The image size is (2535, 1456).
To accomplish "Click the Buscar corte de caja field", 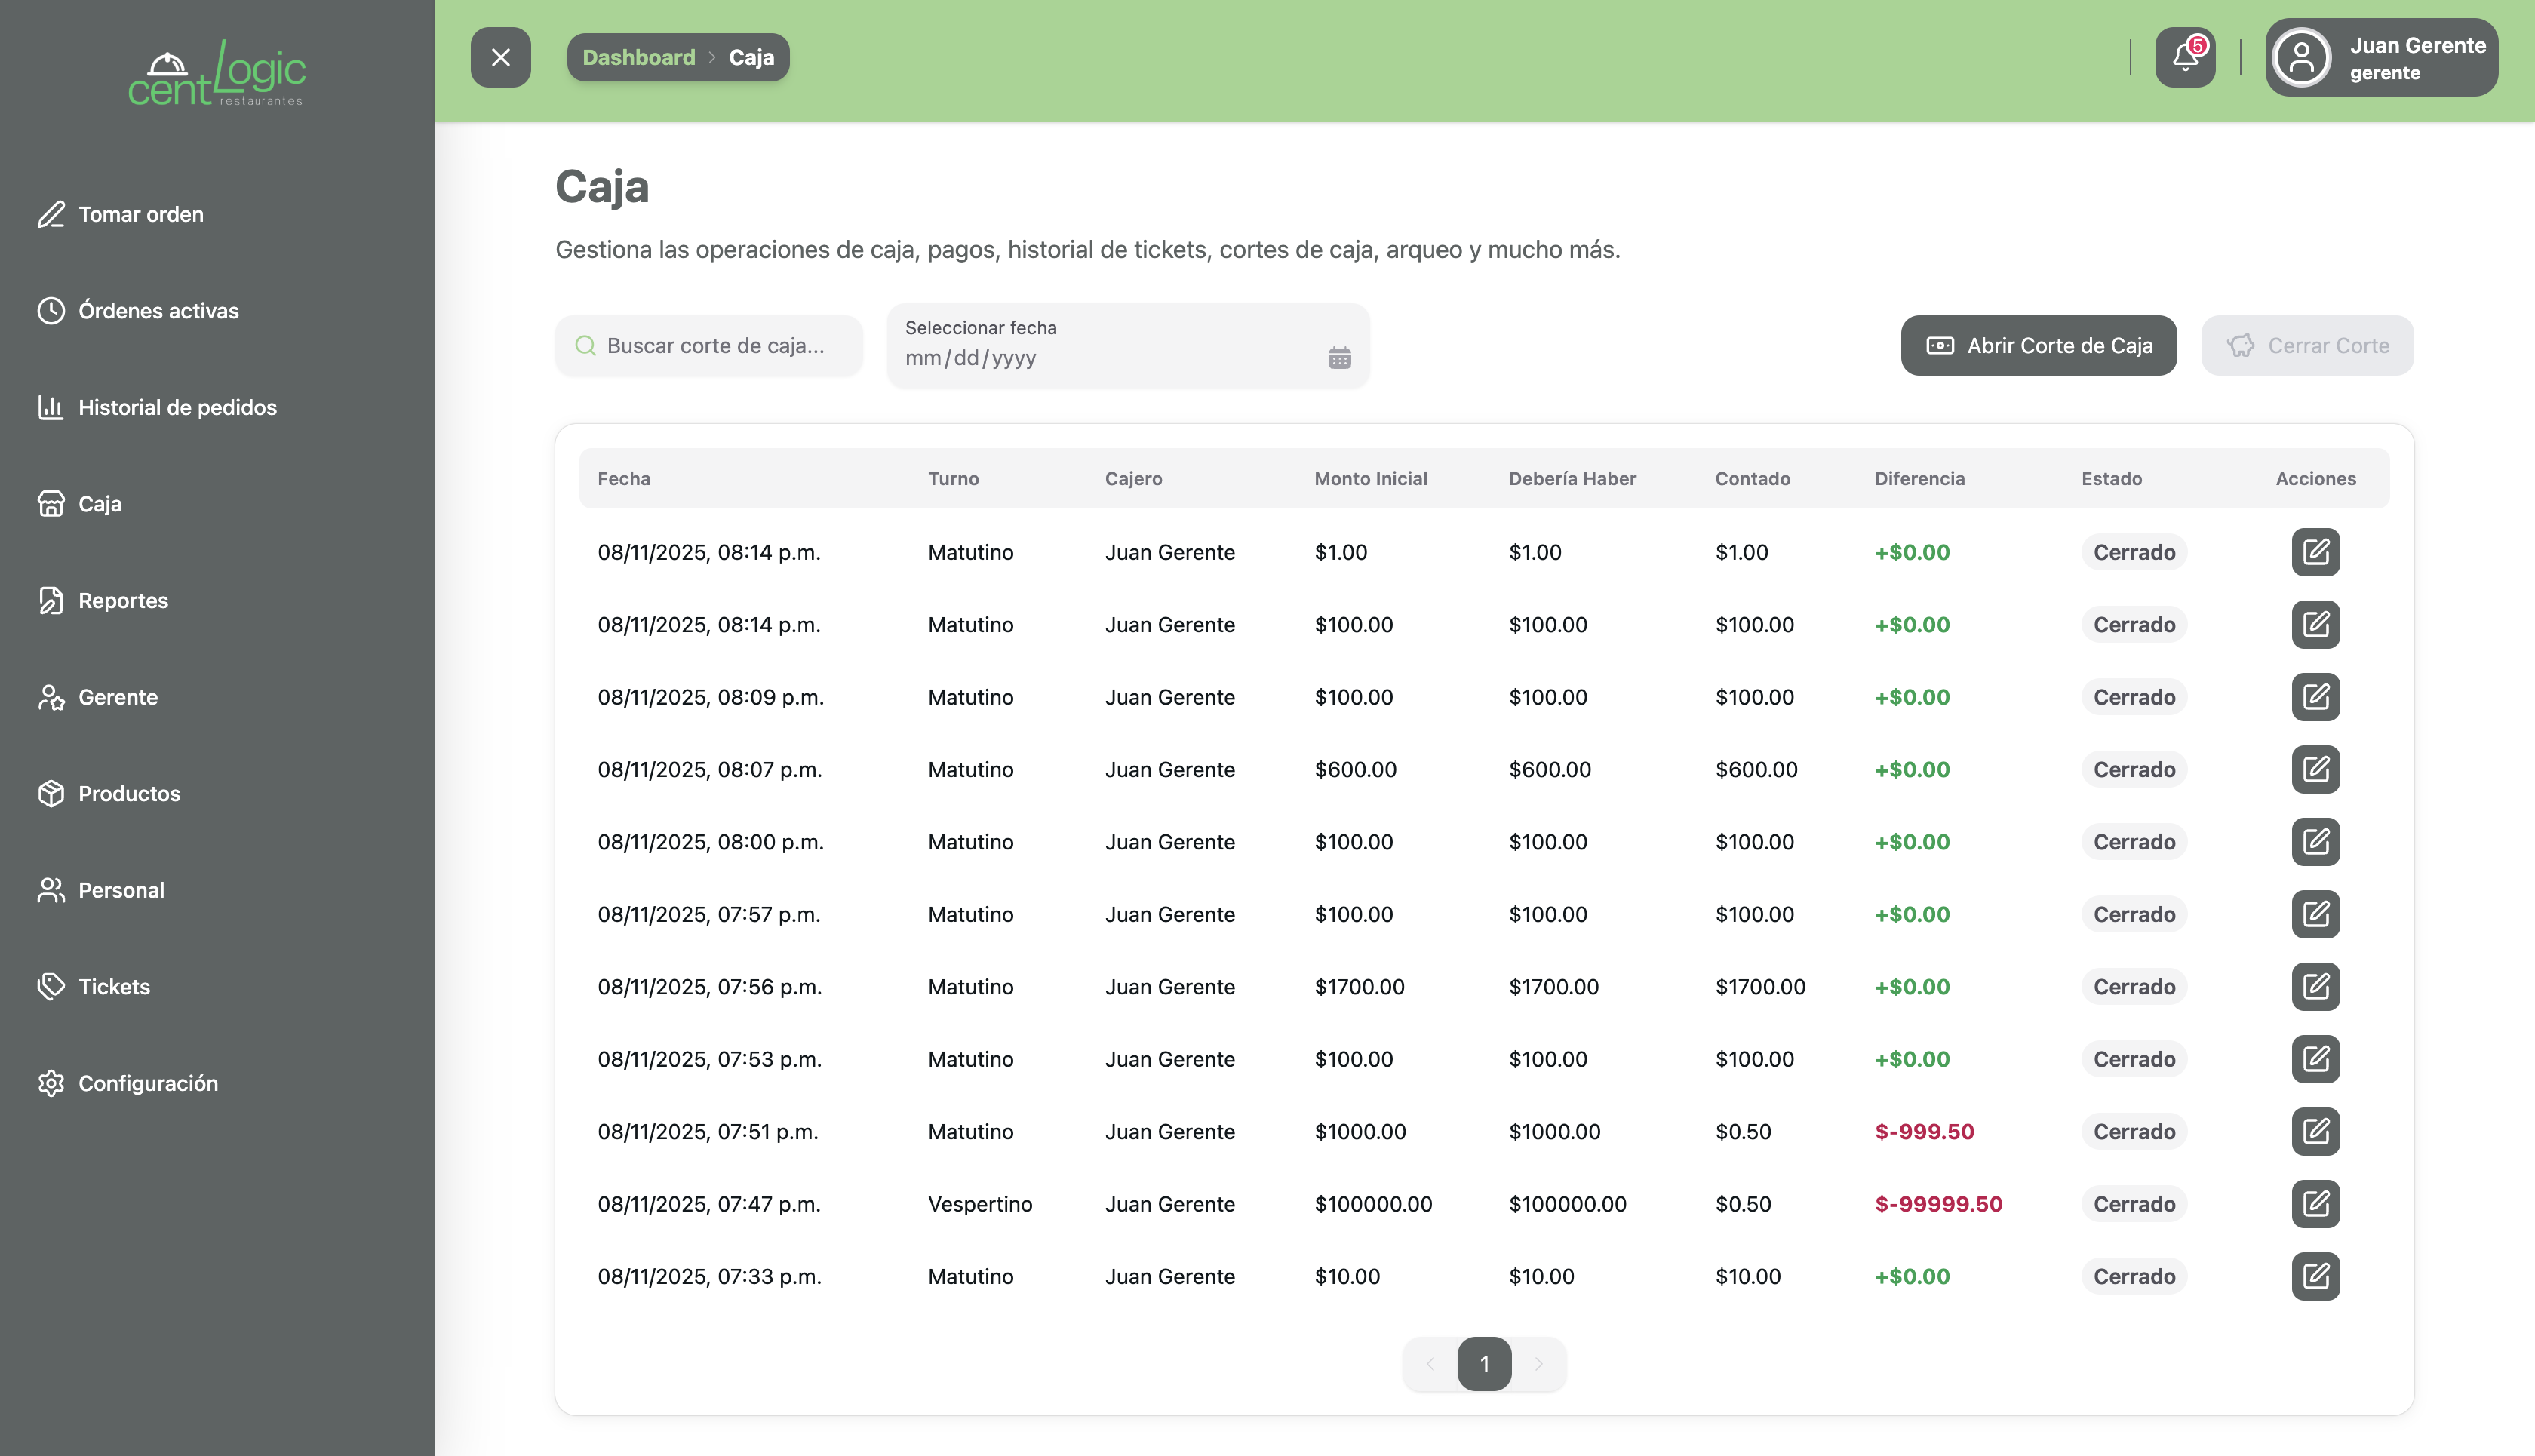I will tap(715, 346).
